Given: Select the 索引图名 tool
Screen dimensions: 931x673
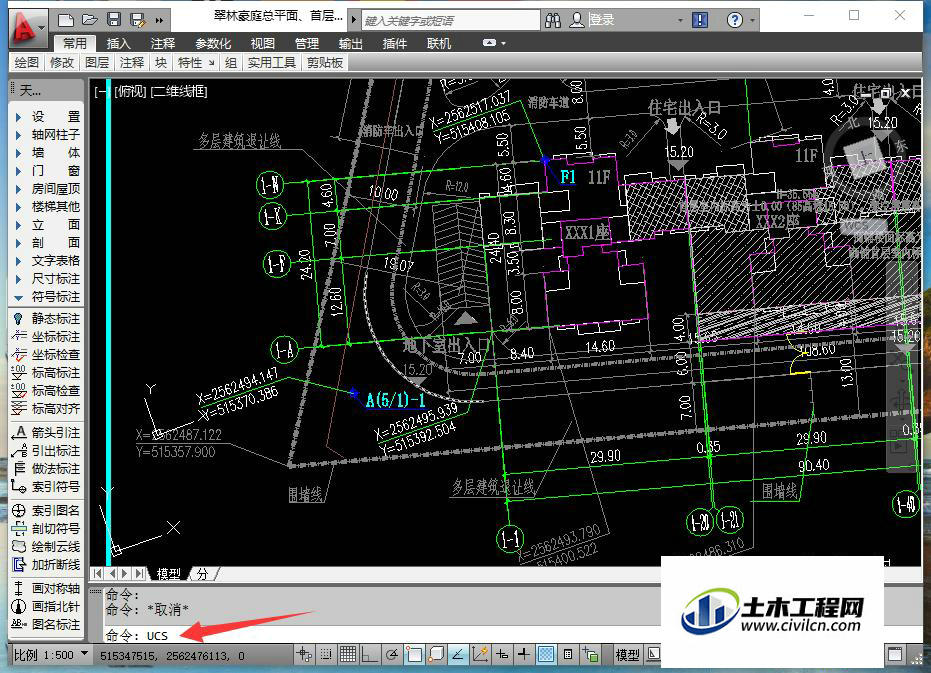Looking at the screenshot, I should (x=47, y=511).
